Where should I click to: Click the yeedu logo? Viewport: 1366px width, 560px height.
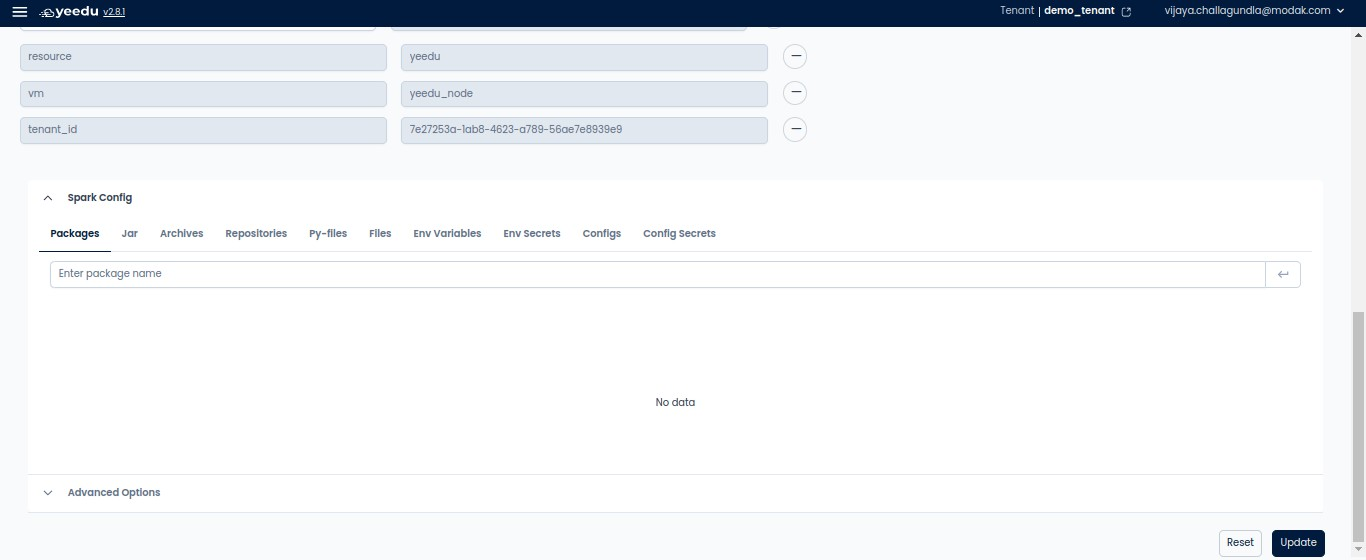(68, 12)
